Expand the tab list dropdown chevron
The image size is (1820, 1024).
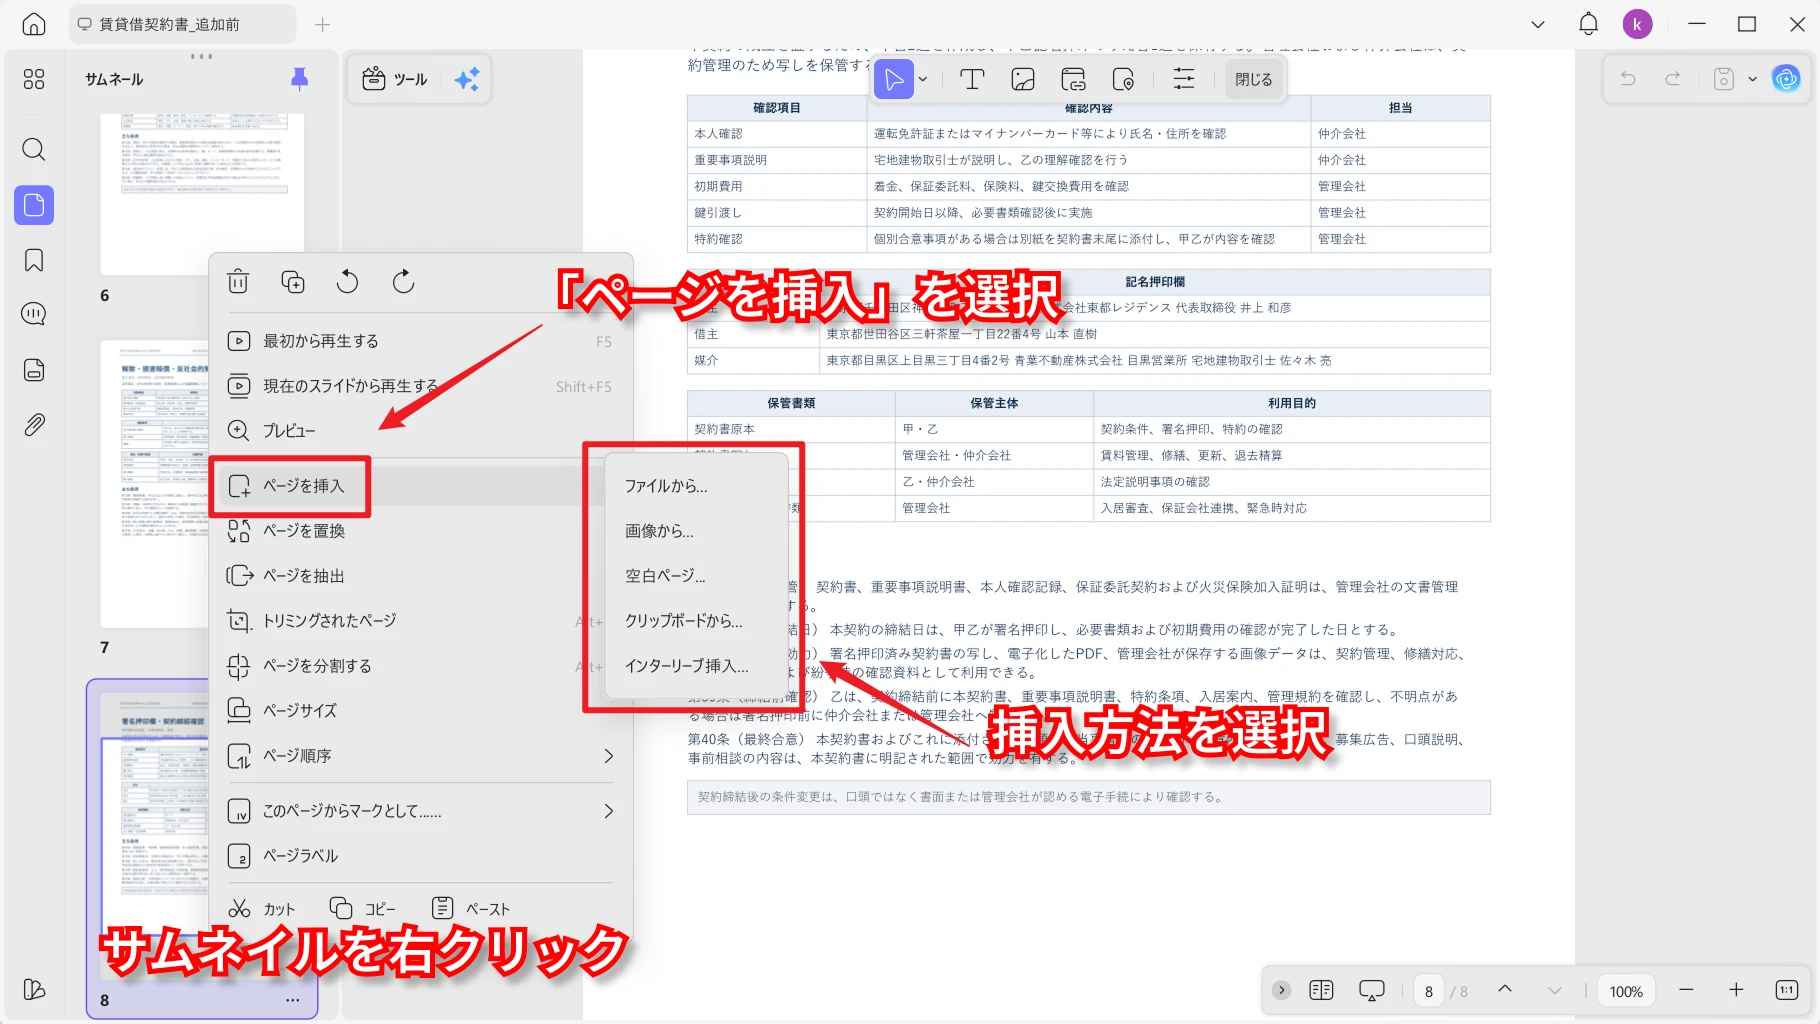(x=1538, y=24)
